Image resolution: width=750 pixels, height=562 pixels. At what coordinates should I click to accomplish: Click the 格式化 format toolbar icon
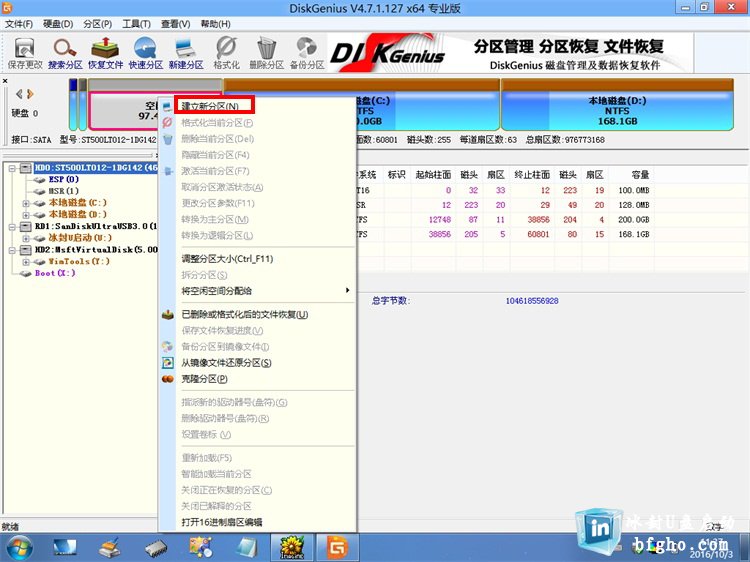coord(226,54)
